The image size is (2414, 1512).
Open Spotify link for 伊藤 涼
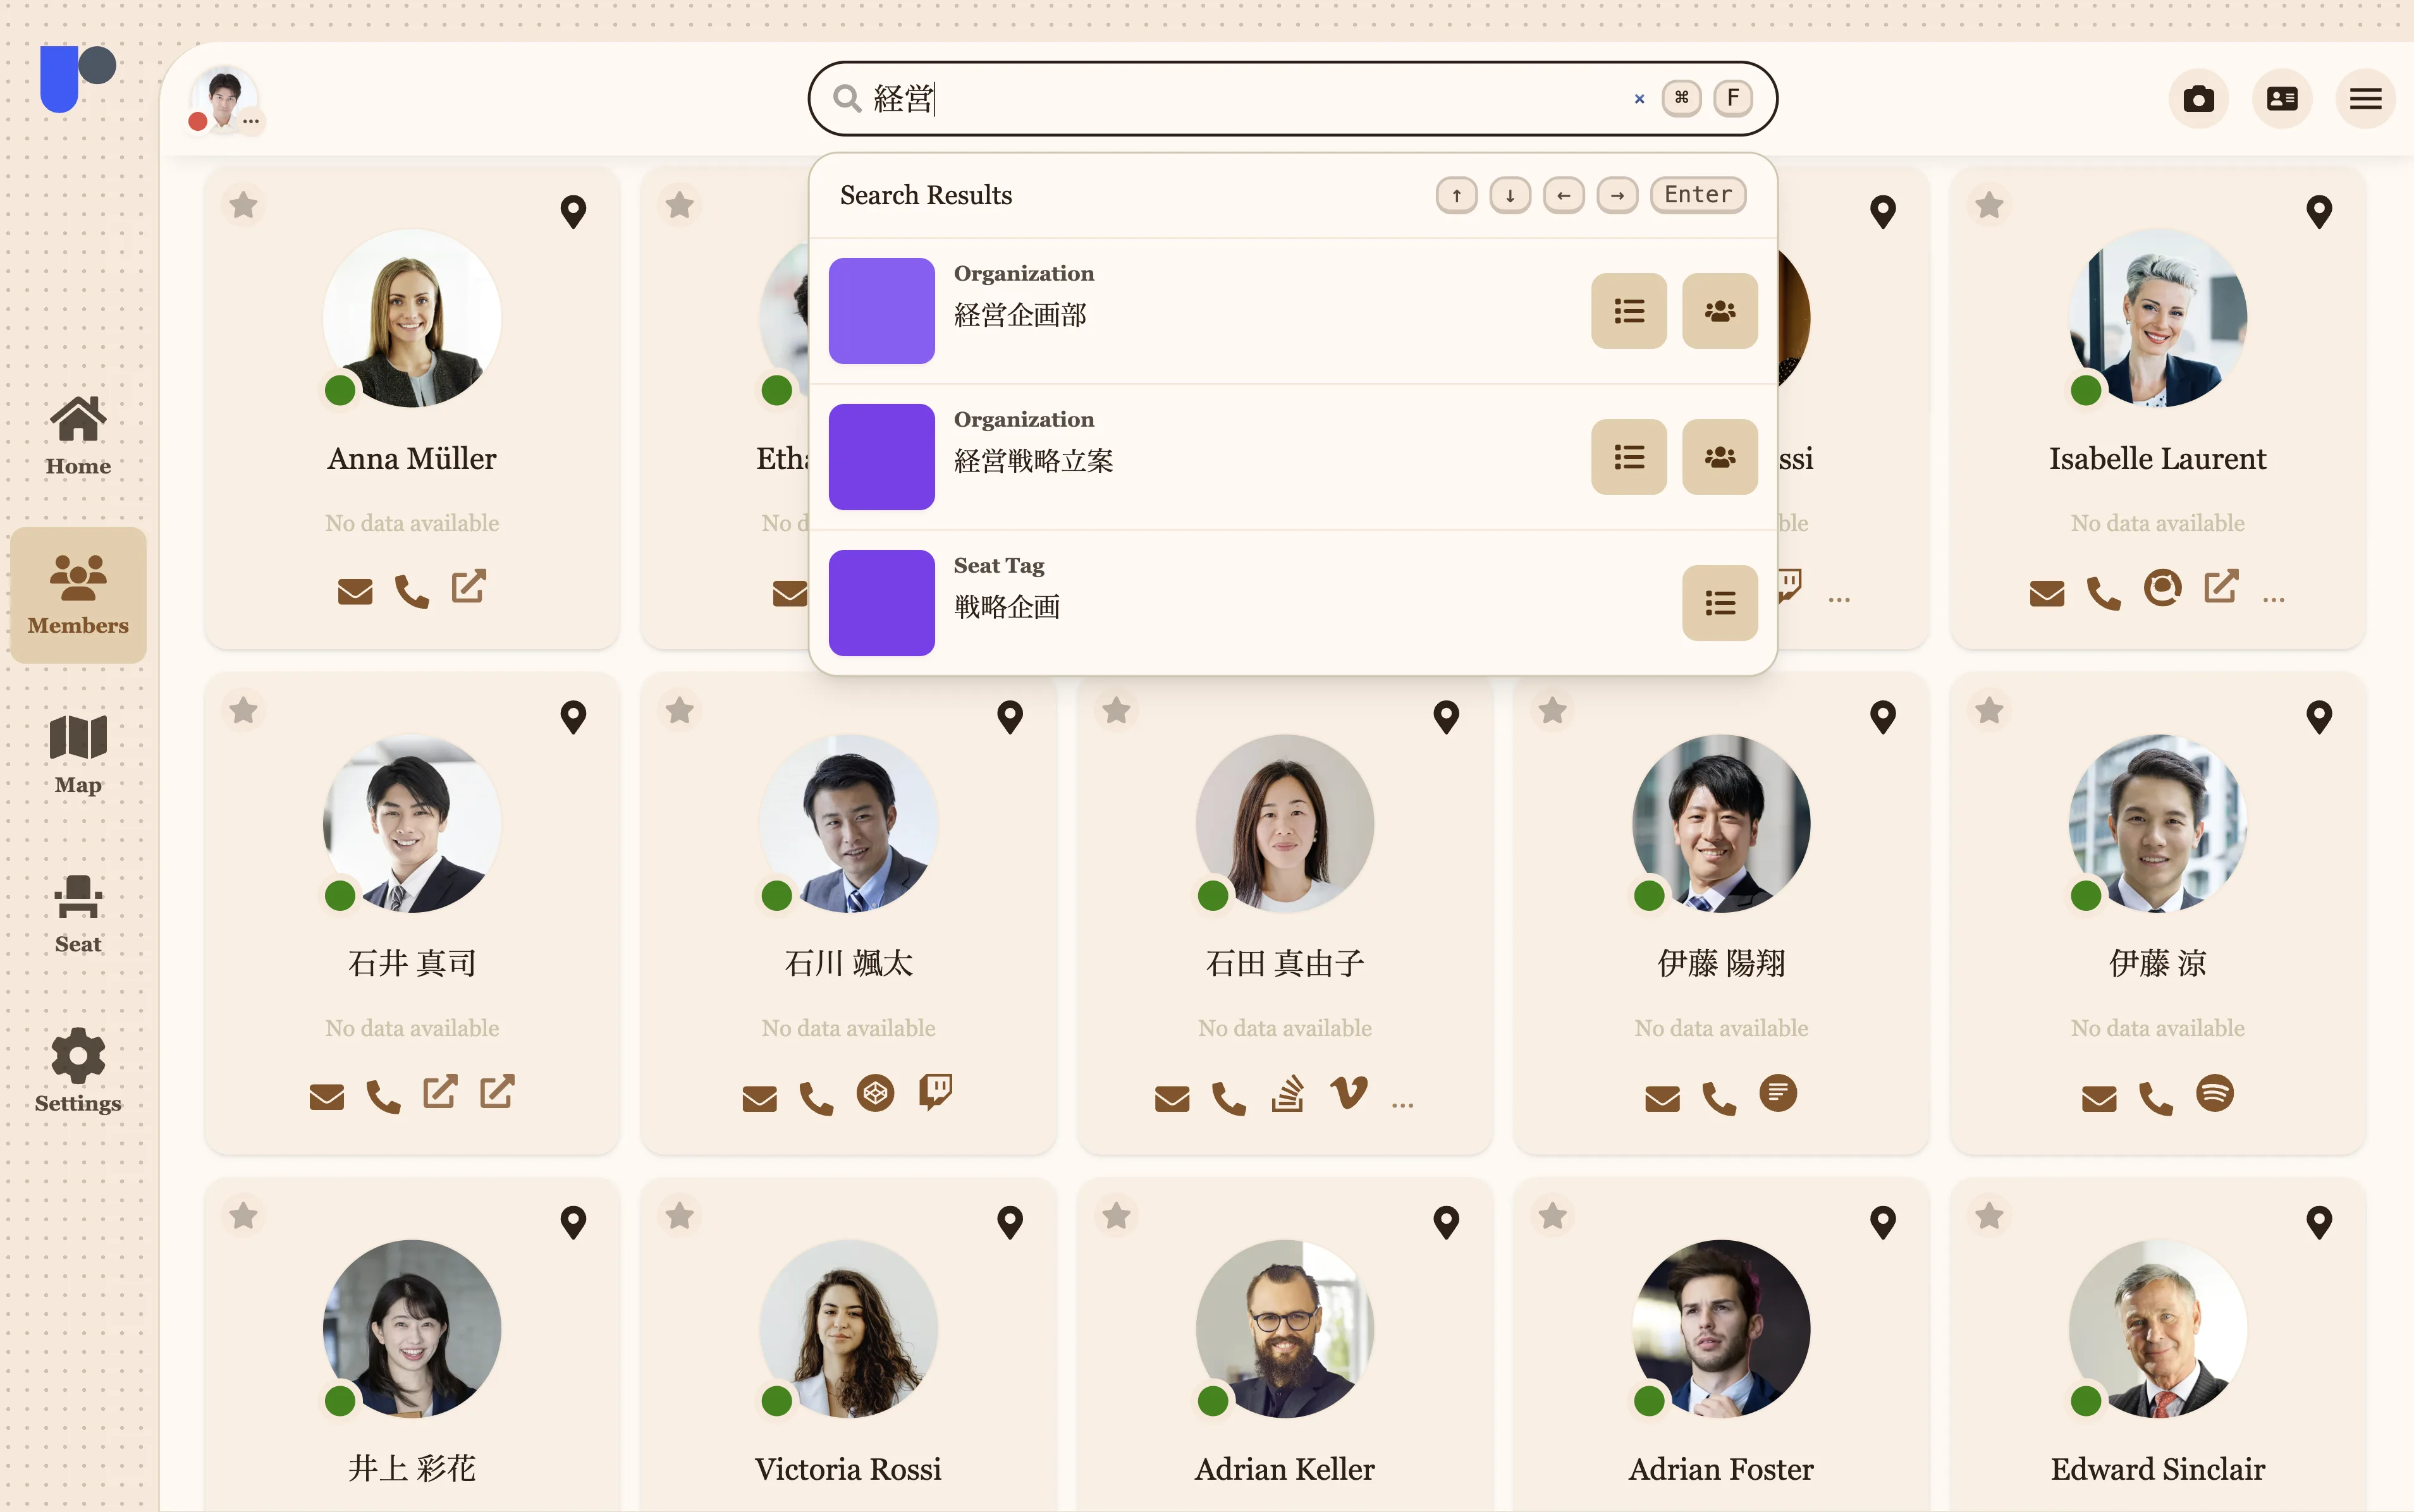(2215, 1093)
